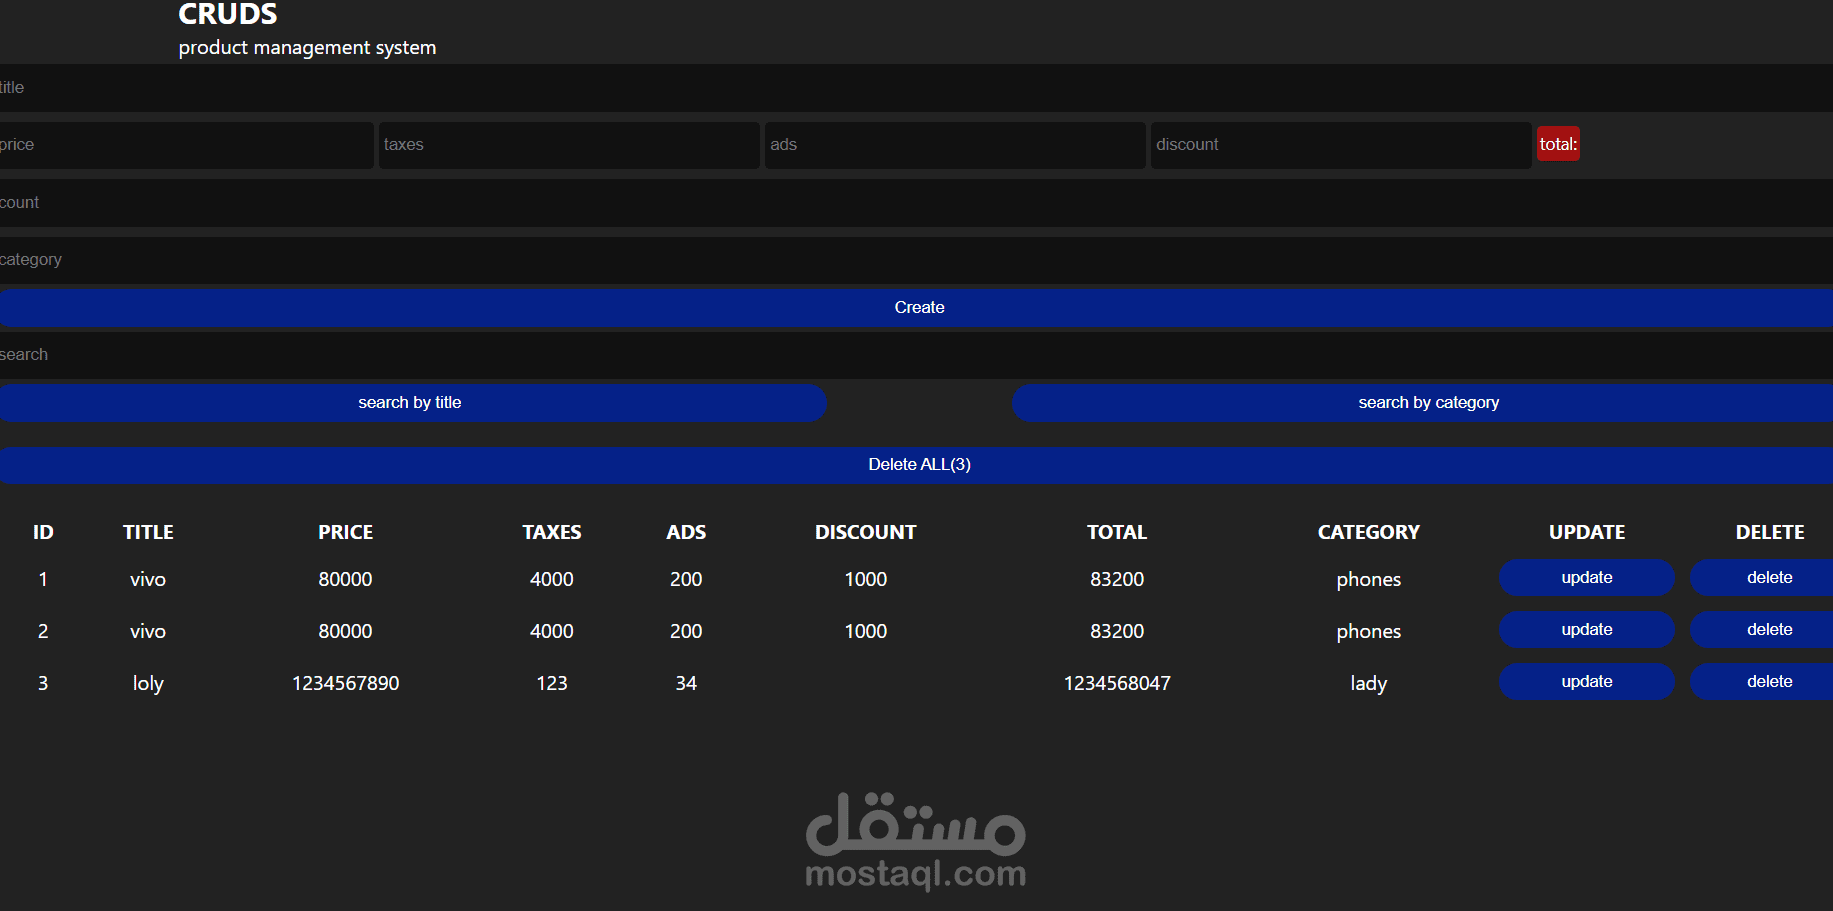The width and height of the screenshot is (1833, 911).
Task: Click ads 200 in row 2
Action: [x=686, y=631]
